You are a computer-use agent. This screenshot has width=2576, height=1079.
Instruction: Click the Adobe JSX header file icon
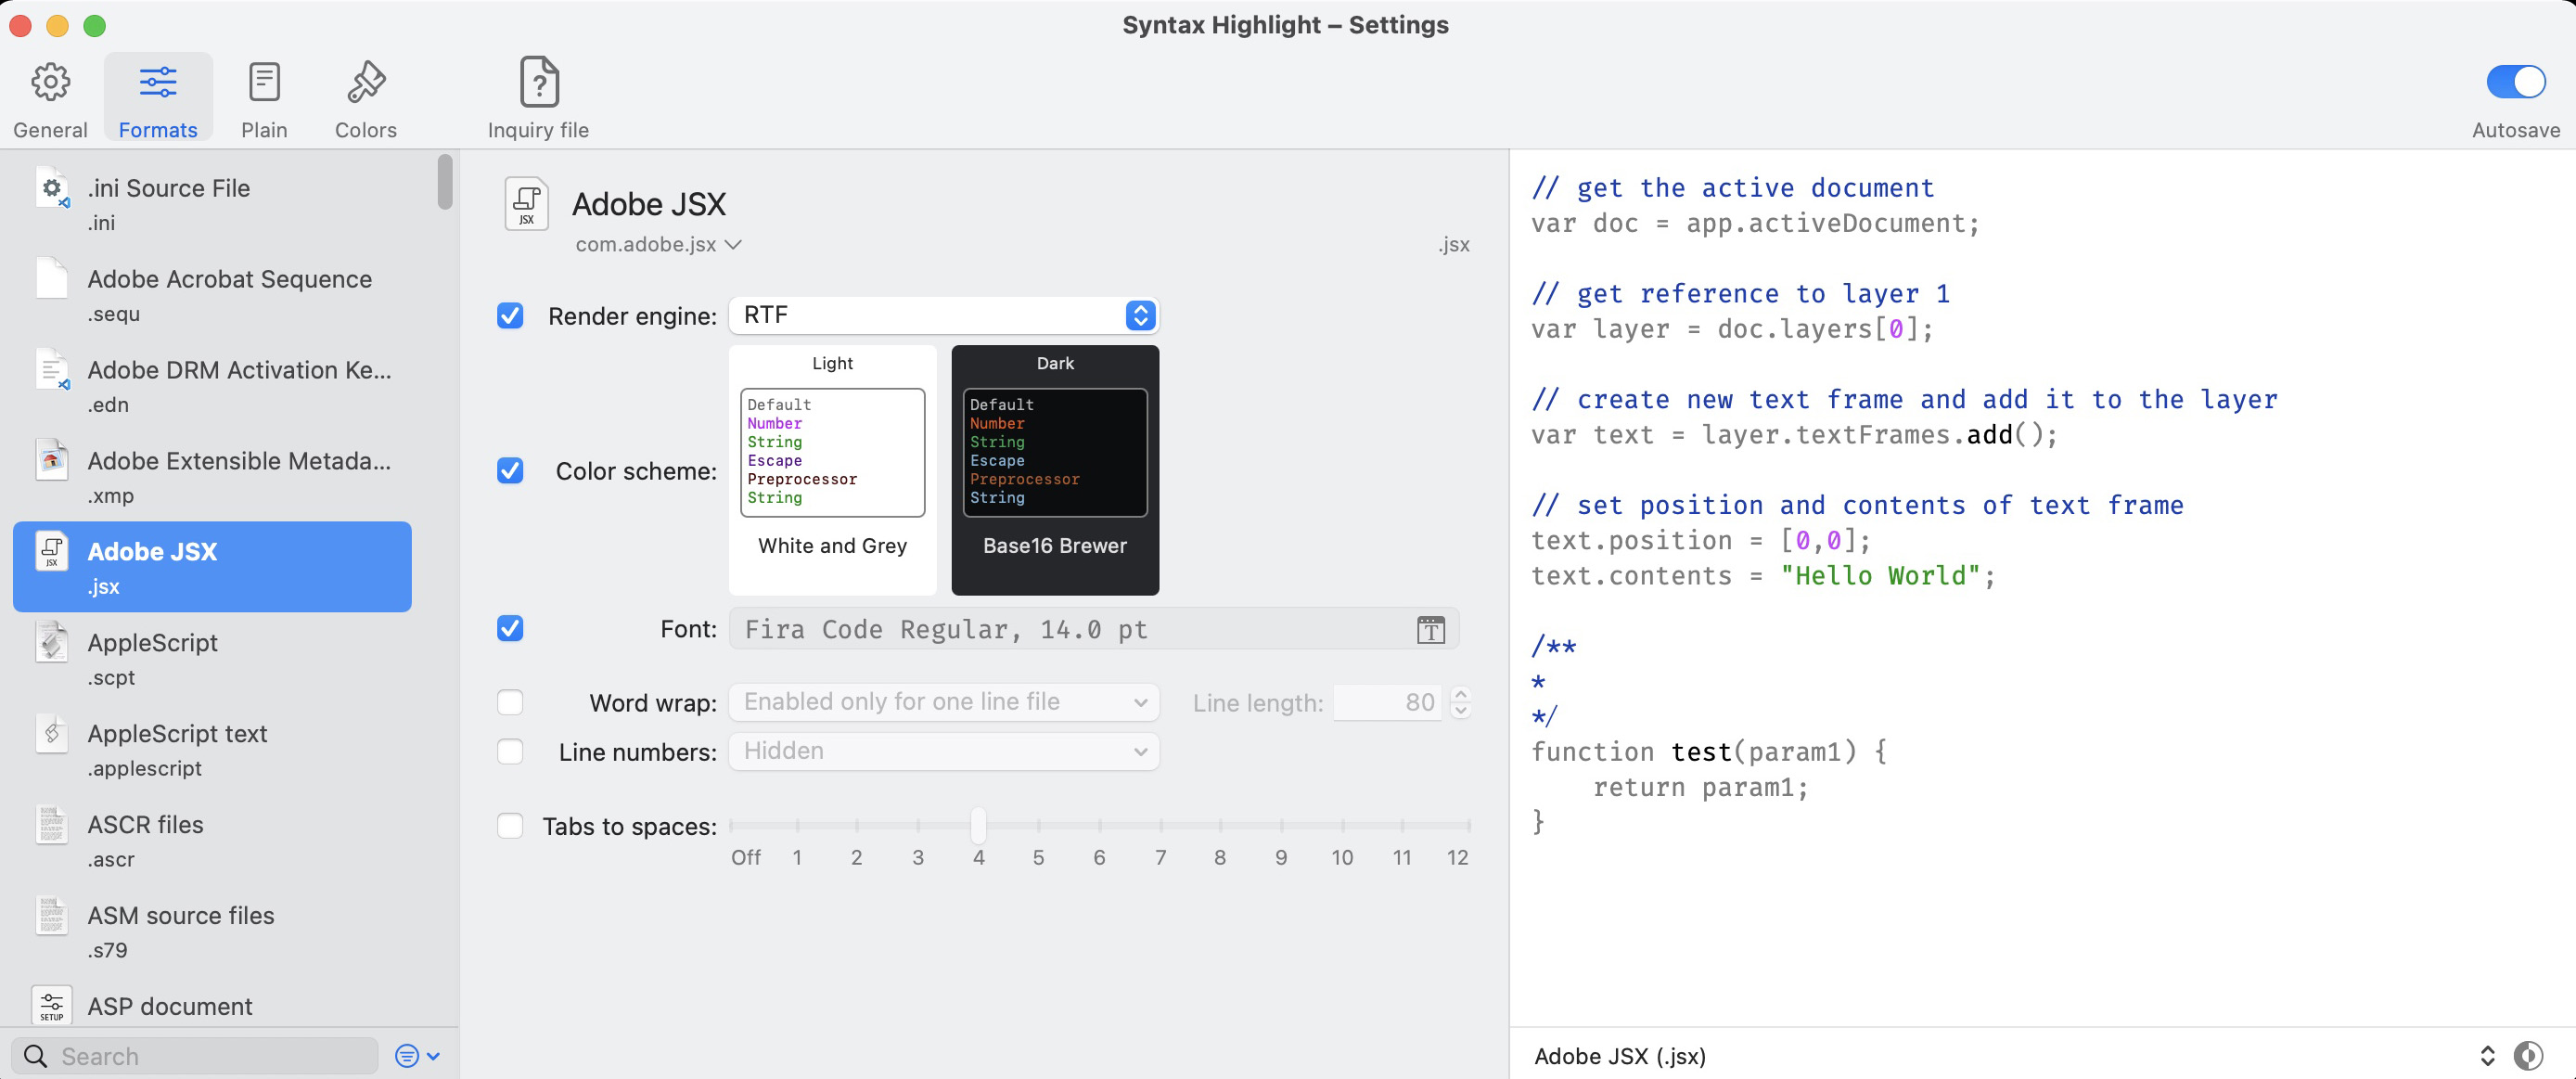click(x=527, y=204)
